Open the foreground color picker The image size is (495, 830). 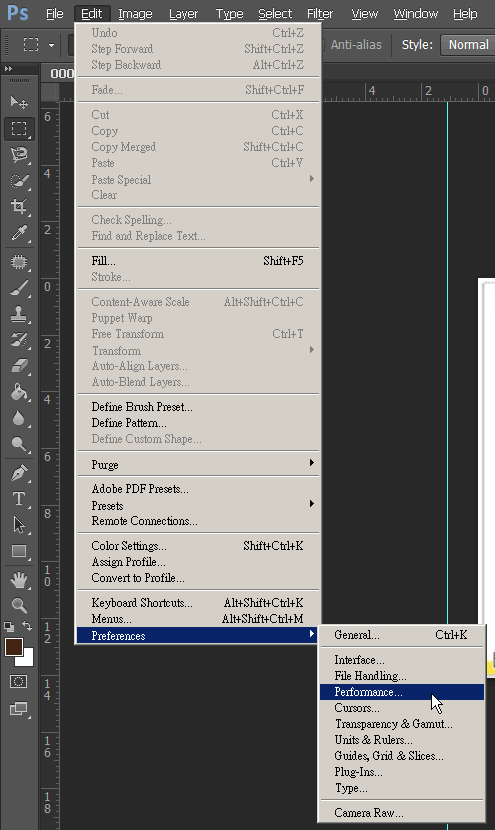[13, 646]
